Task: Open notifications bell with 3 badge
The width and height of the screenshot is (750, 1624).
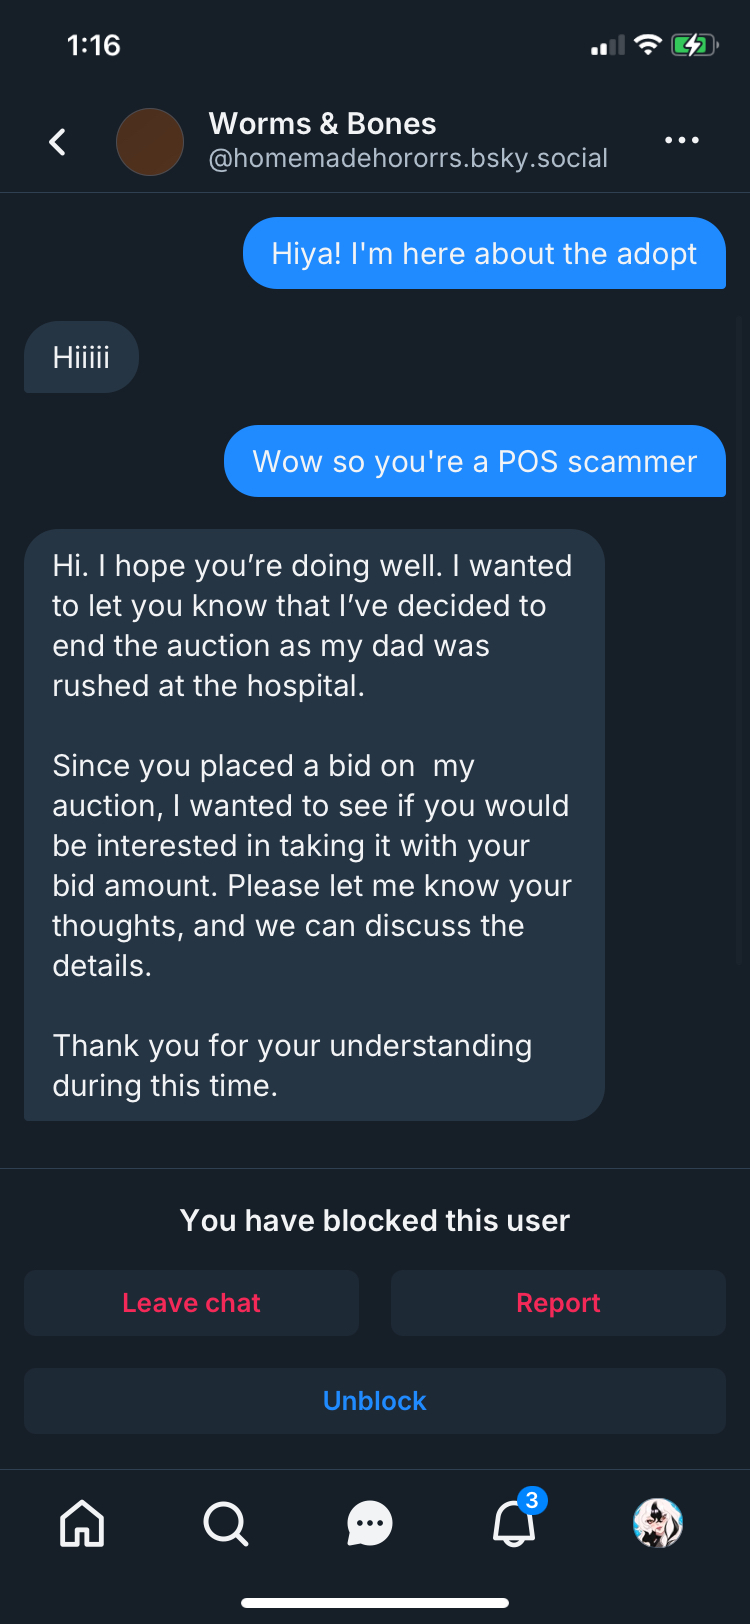Action: click(514, 1524)
